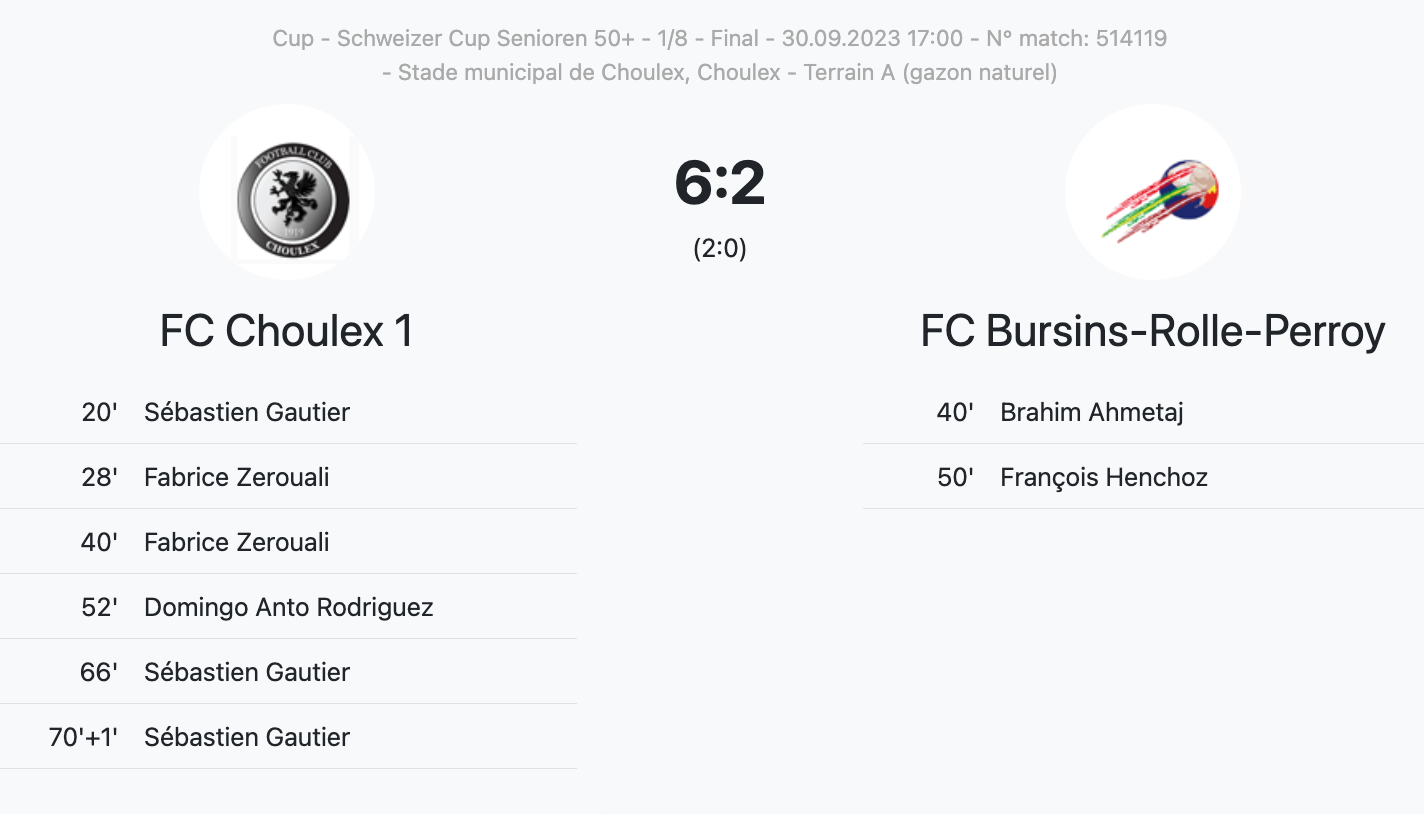This screenshot has height=814, width=1424.
Task: Click François Henchoz goal scorer
Action: click(x=1103, y=477)
